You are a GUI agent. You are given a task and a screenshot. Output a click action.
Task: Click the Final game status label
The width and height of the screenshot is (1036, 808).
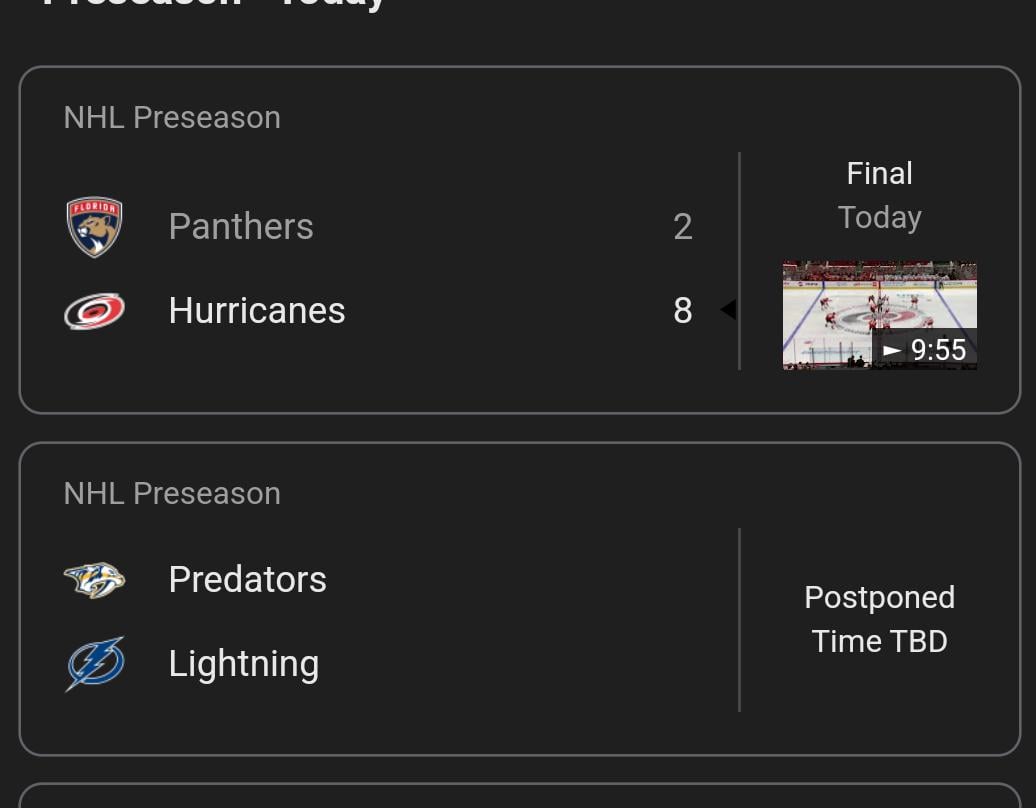(879, 174)
